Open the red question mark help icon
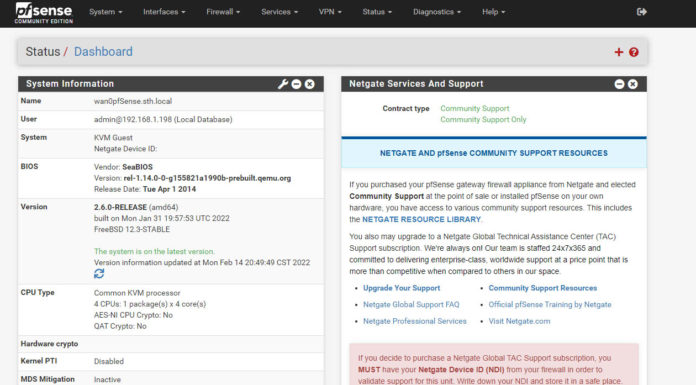The width and height of the screenshot is (696, 385). pos(634,52)
